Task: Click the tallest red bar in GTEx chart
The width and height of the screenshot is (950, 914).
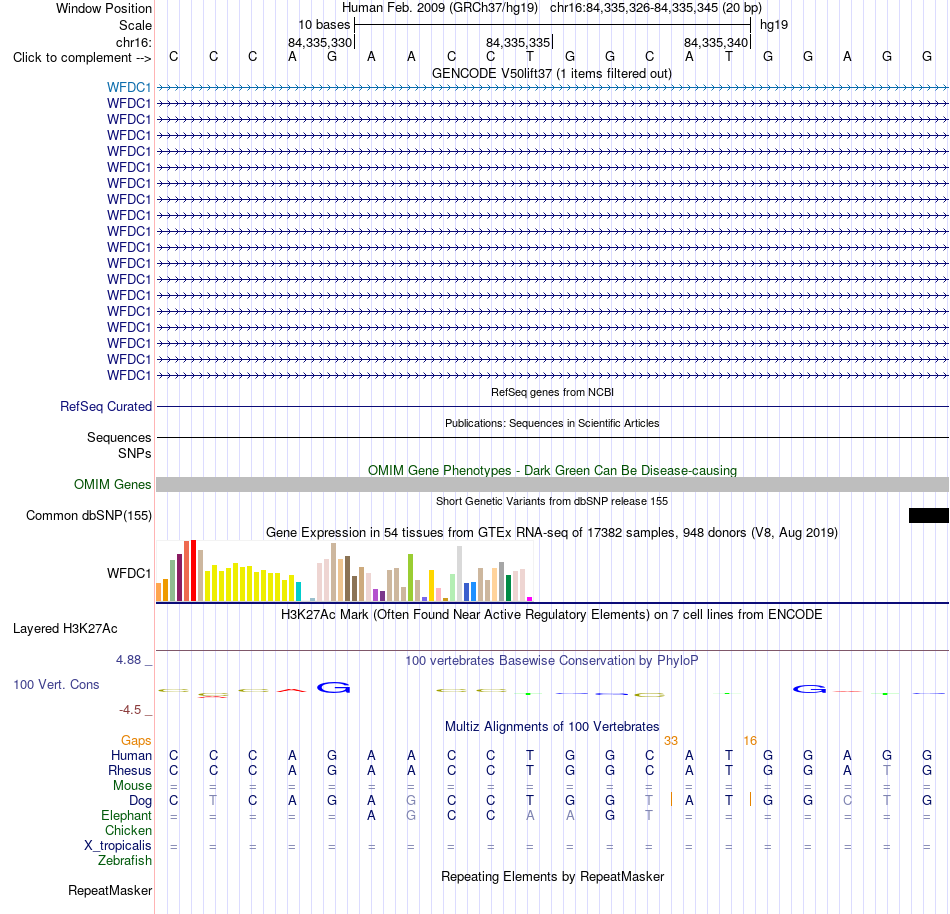Action: (193, 571)
